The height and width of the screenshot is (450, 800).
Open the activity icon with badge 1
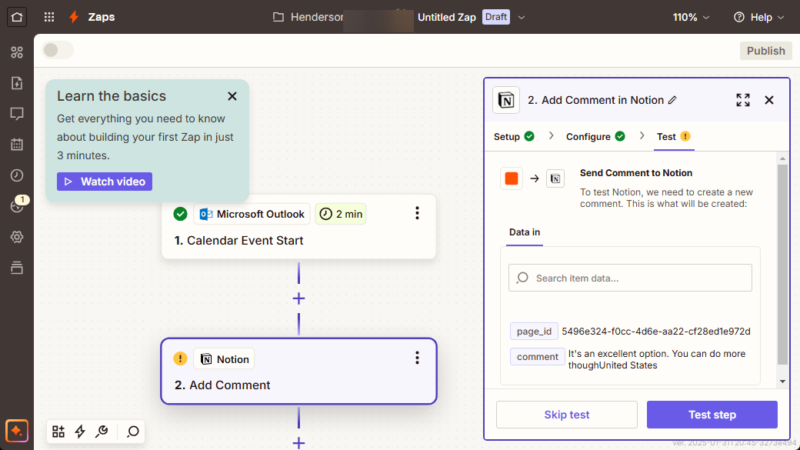tap(18, 205)
